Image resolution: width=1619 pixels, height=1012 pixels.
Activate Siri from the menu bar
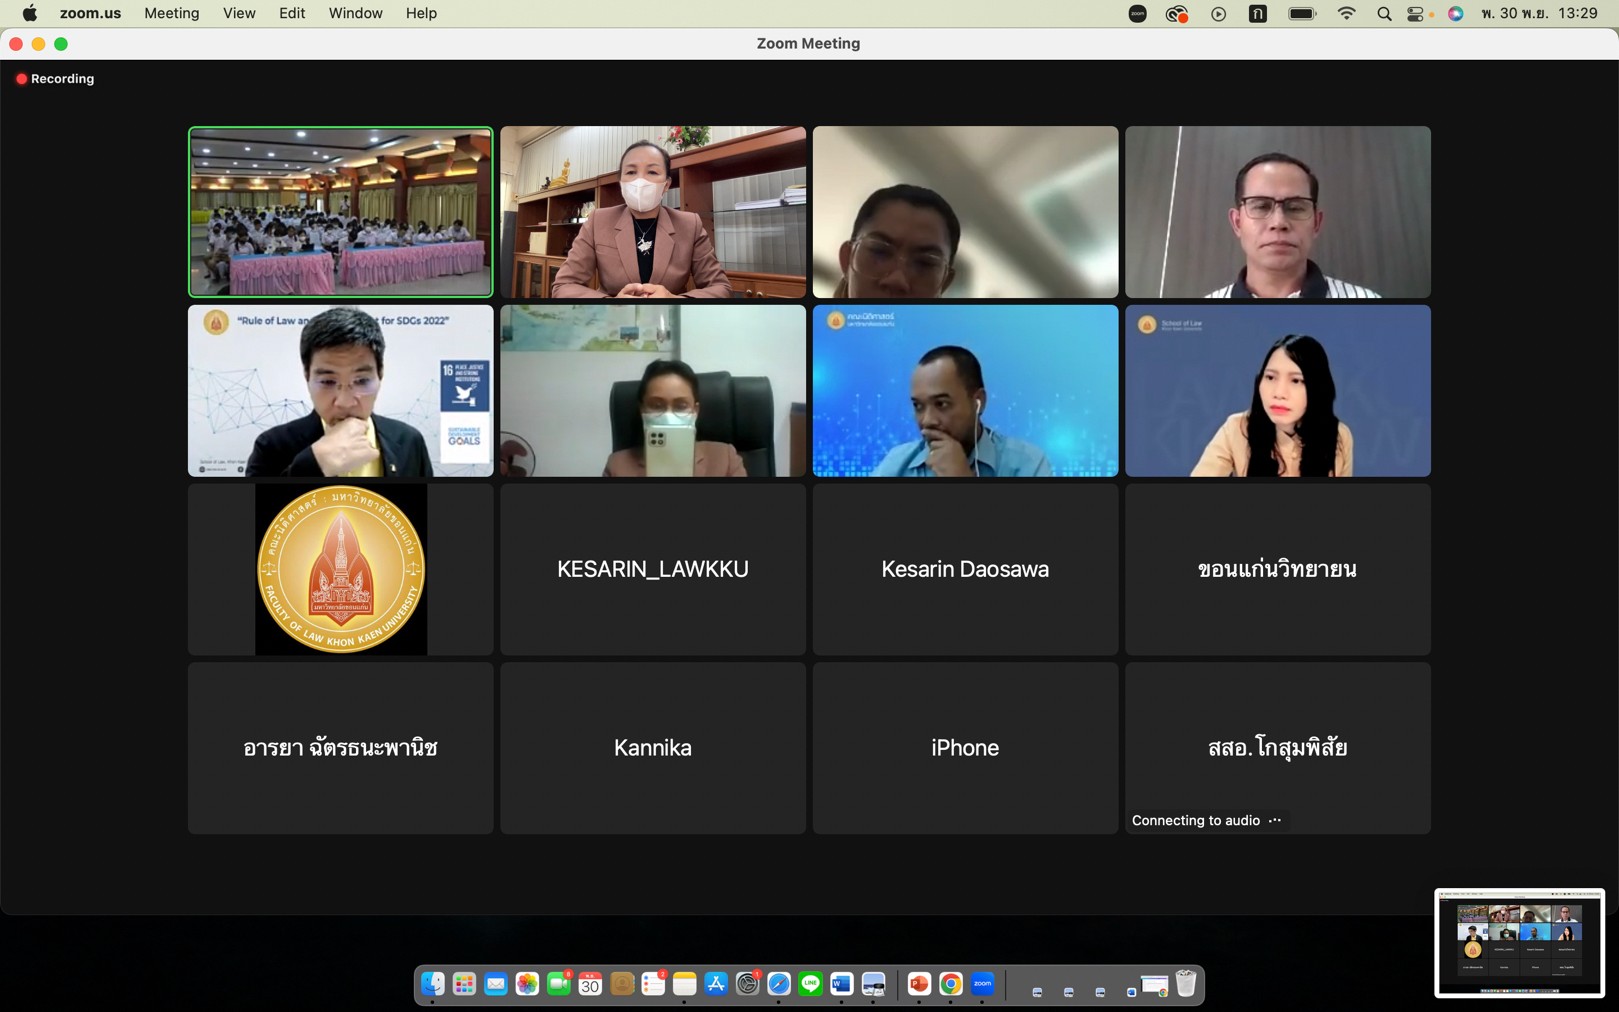pos(1456,13)
